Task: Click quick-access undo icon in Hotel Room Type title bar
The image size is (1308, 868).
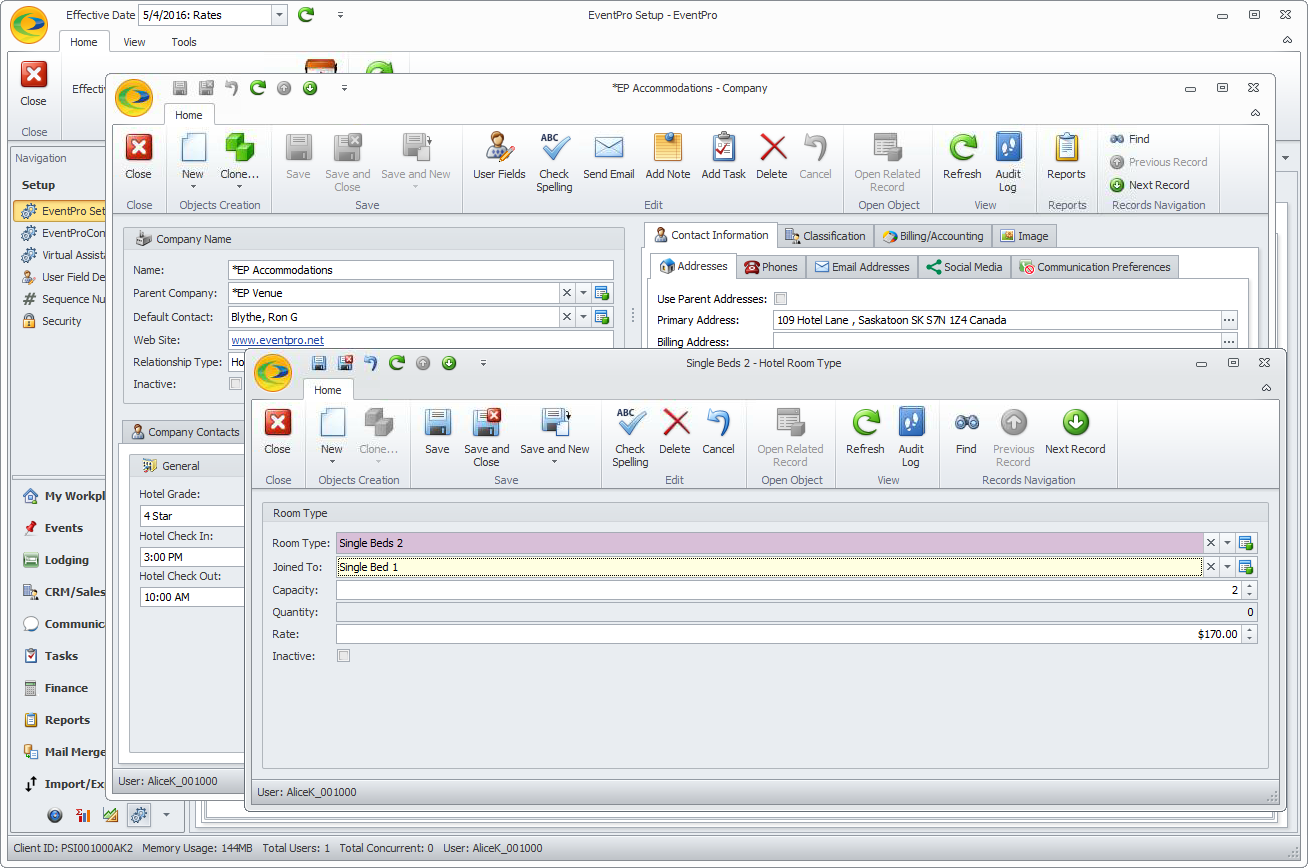Action: [371, 363]
